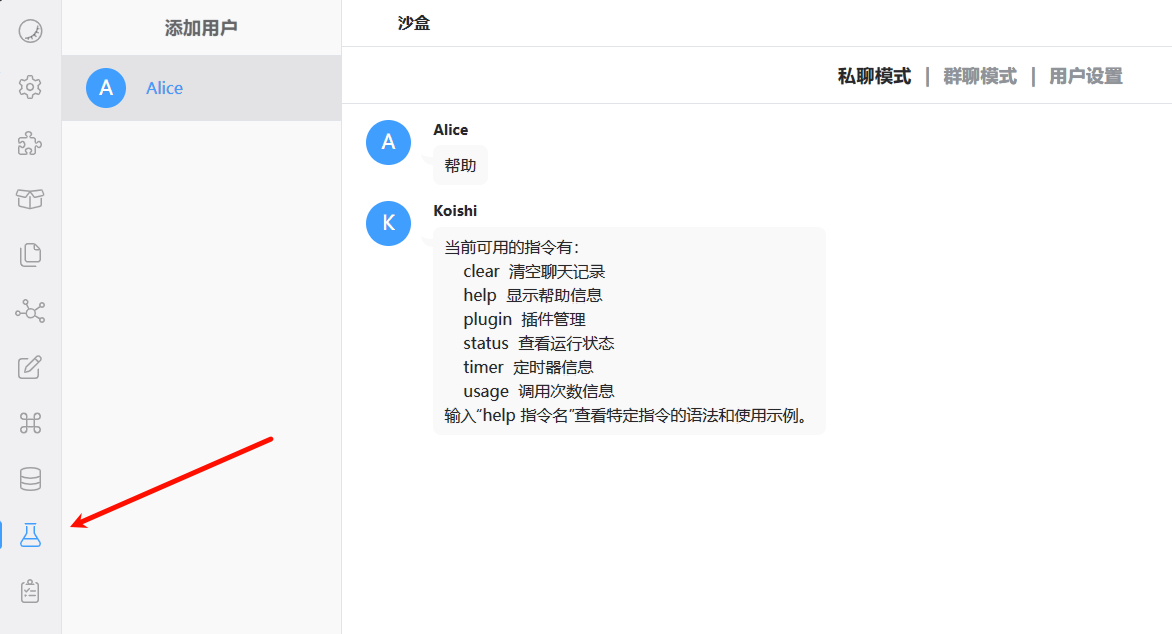Screen dimensions: 1172x634
Task: Open 用户设置 panel
Action: pyautogui.click(x=1085, y=75)
